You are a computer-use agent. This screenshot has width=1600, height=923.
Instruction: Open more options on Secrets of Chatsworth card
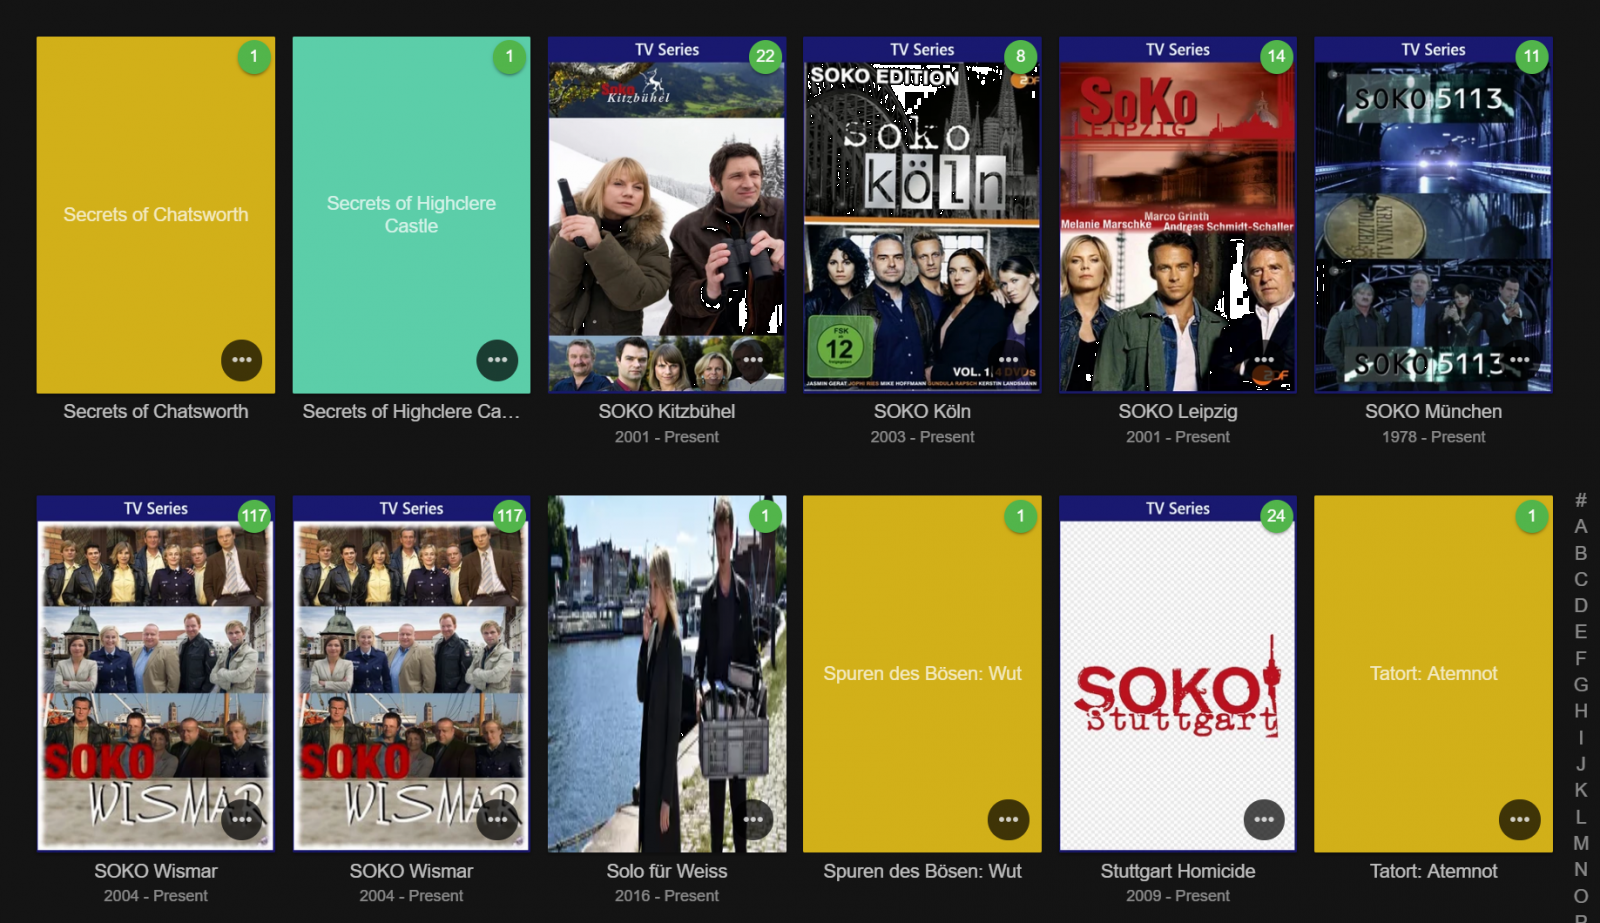pos(242,360)
